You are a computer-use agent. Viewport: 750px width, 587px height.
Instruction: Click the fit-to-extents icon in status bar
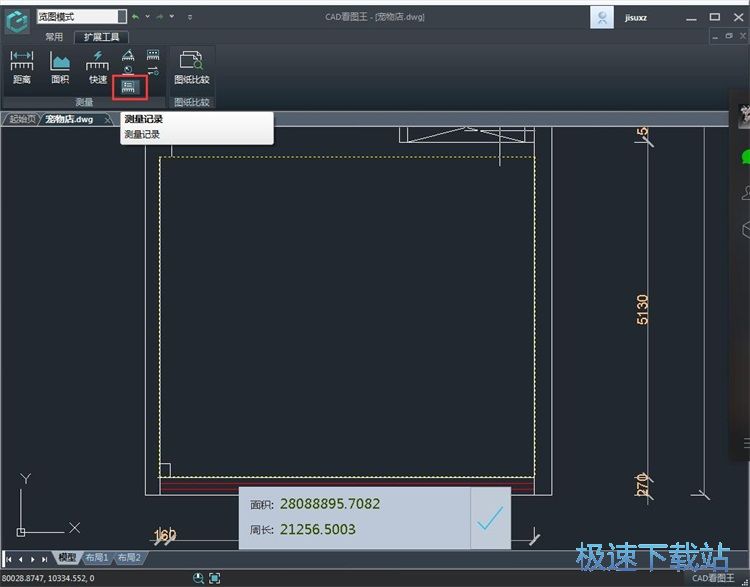click(x=214, y=578)
